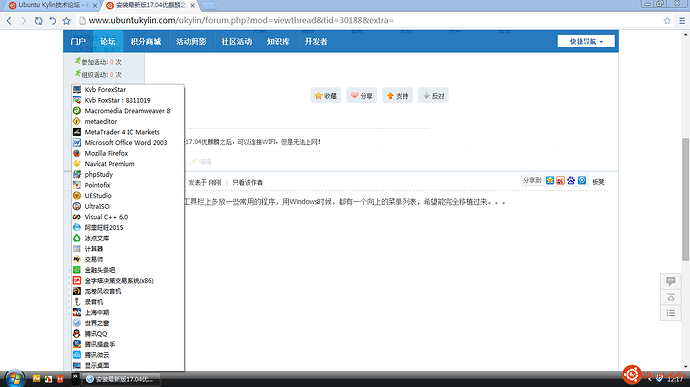Share via Baidu paw icon

571,181
